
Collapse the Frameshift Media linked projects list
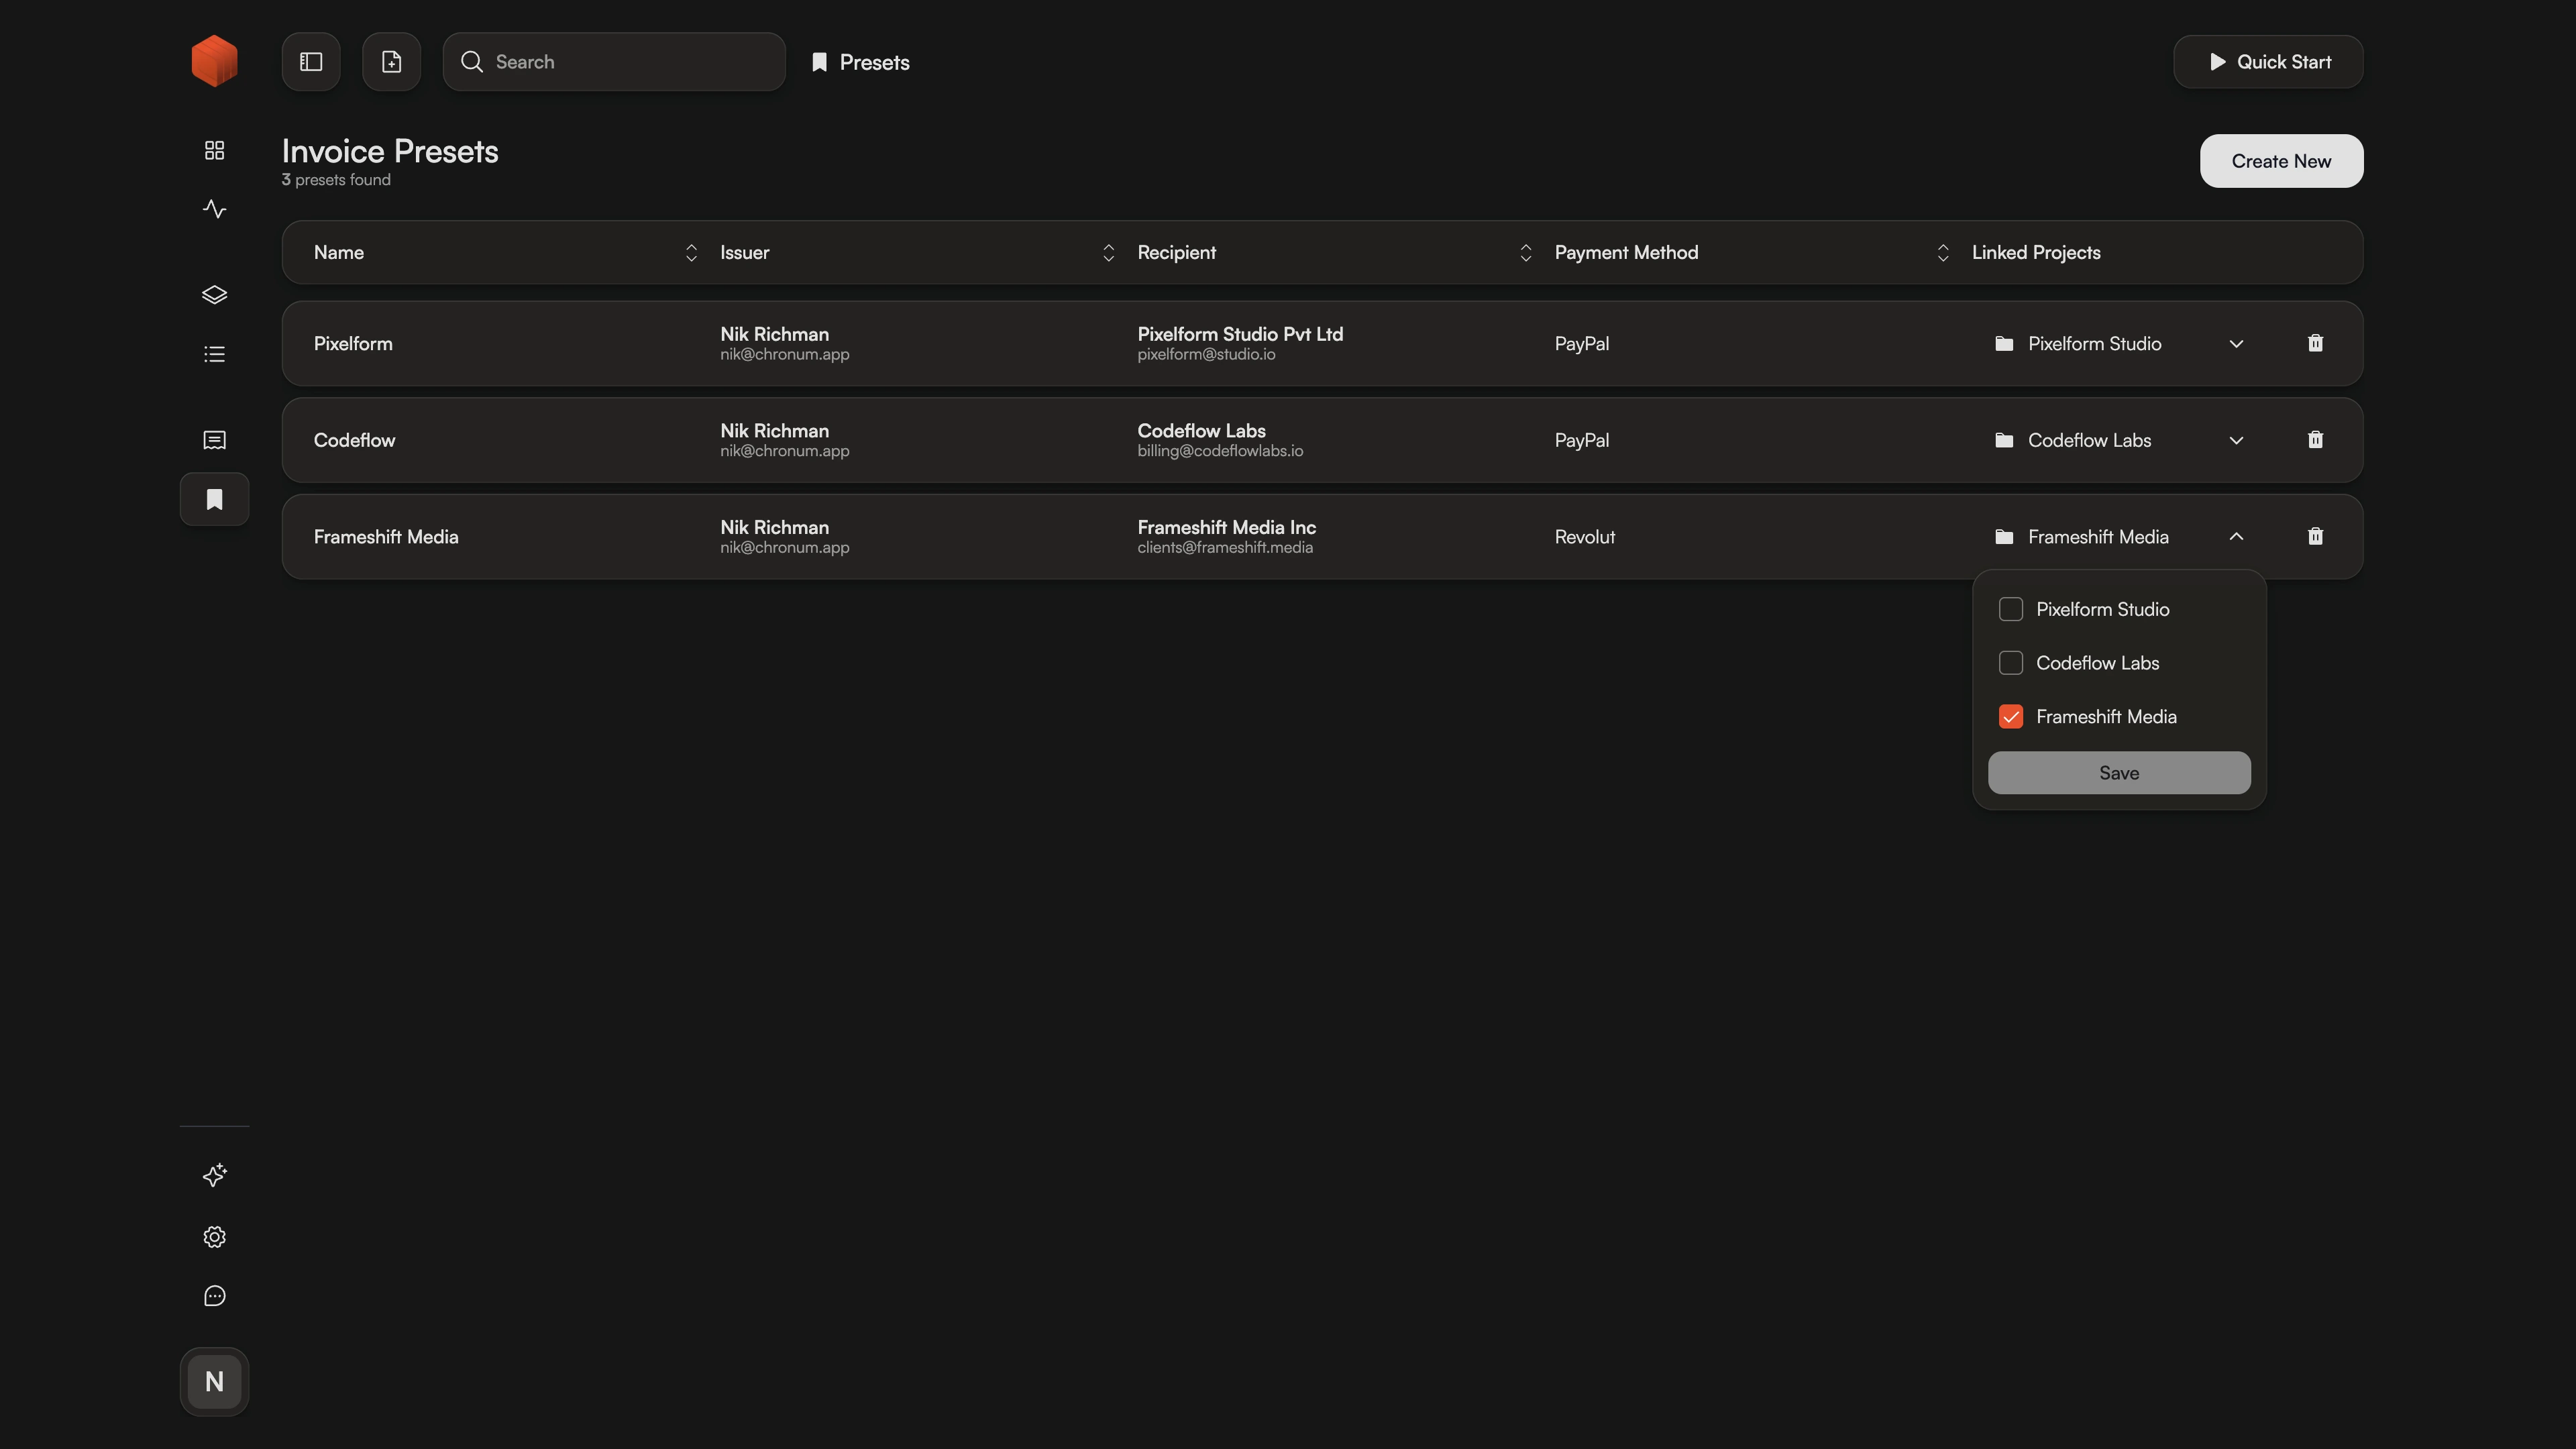(x=2237, y=536)
